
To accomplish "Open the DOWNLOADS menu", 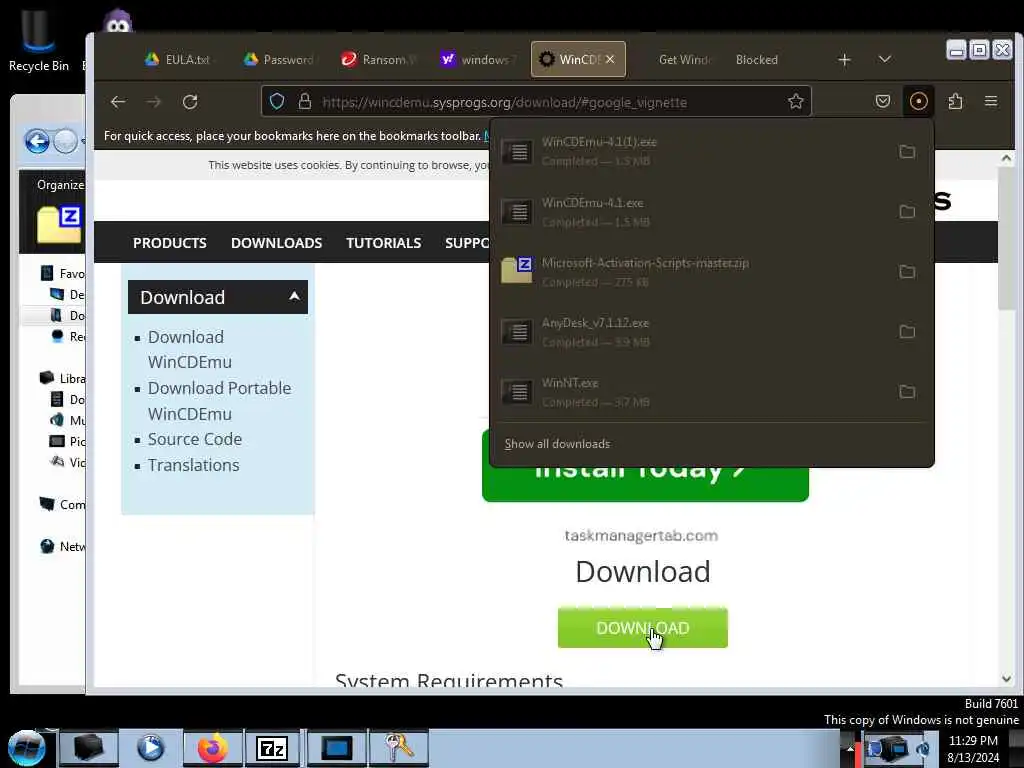I will click(x=276, y=243).
